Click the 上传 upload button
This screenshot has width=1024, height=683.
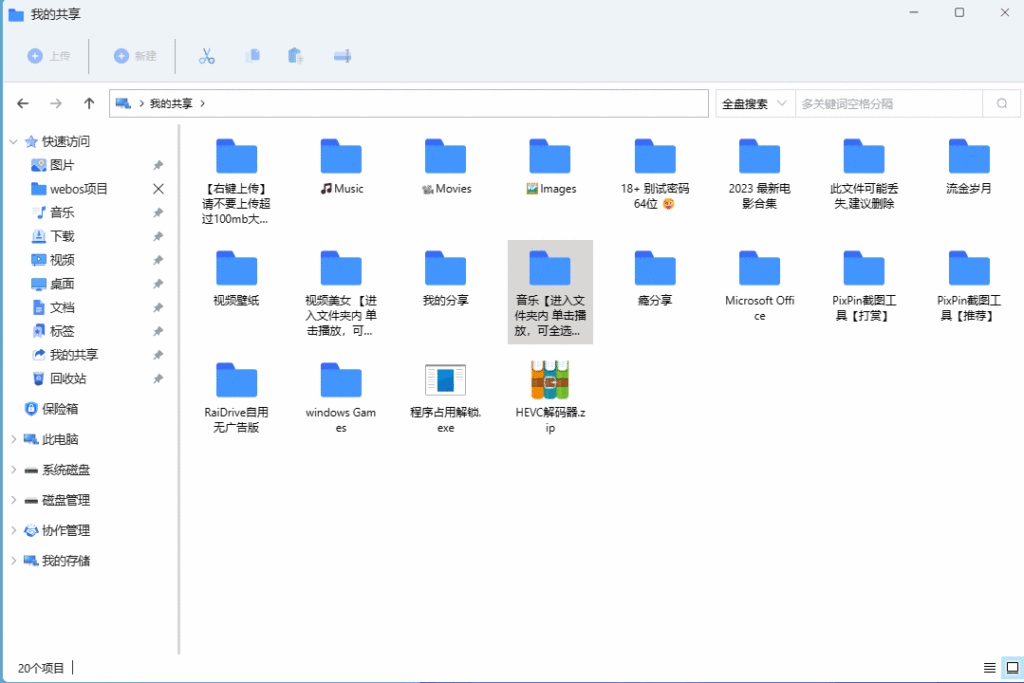point(49,56)
